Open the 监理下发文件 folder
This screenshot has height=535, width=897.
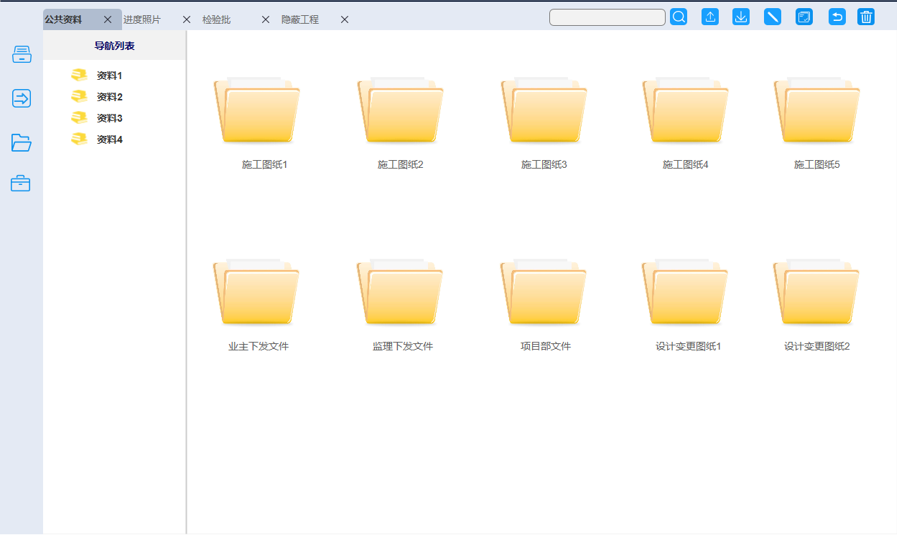tap(401, 294)
